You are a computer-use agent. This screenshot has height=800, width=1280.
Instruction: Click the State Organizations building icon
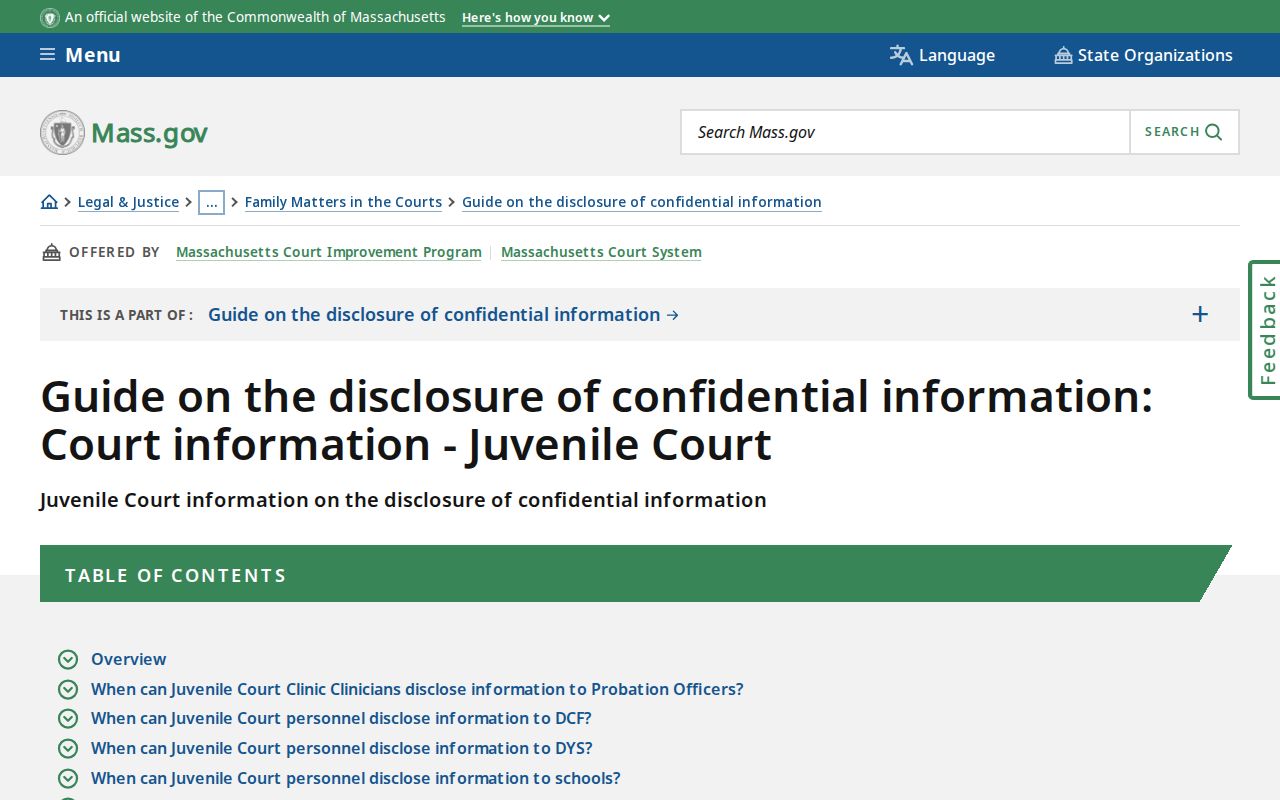1063,55
